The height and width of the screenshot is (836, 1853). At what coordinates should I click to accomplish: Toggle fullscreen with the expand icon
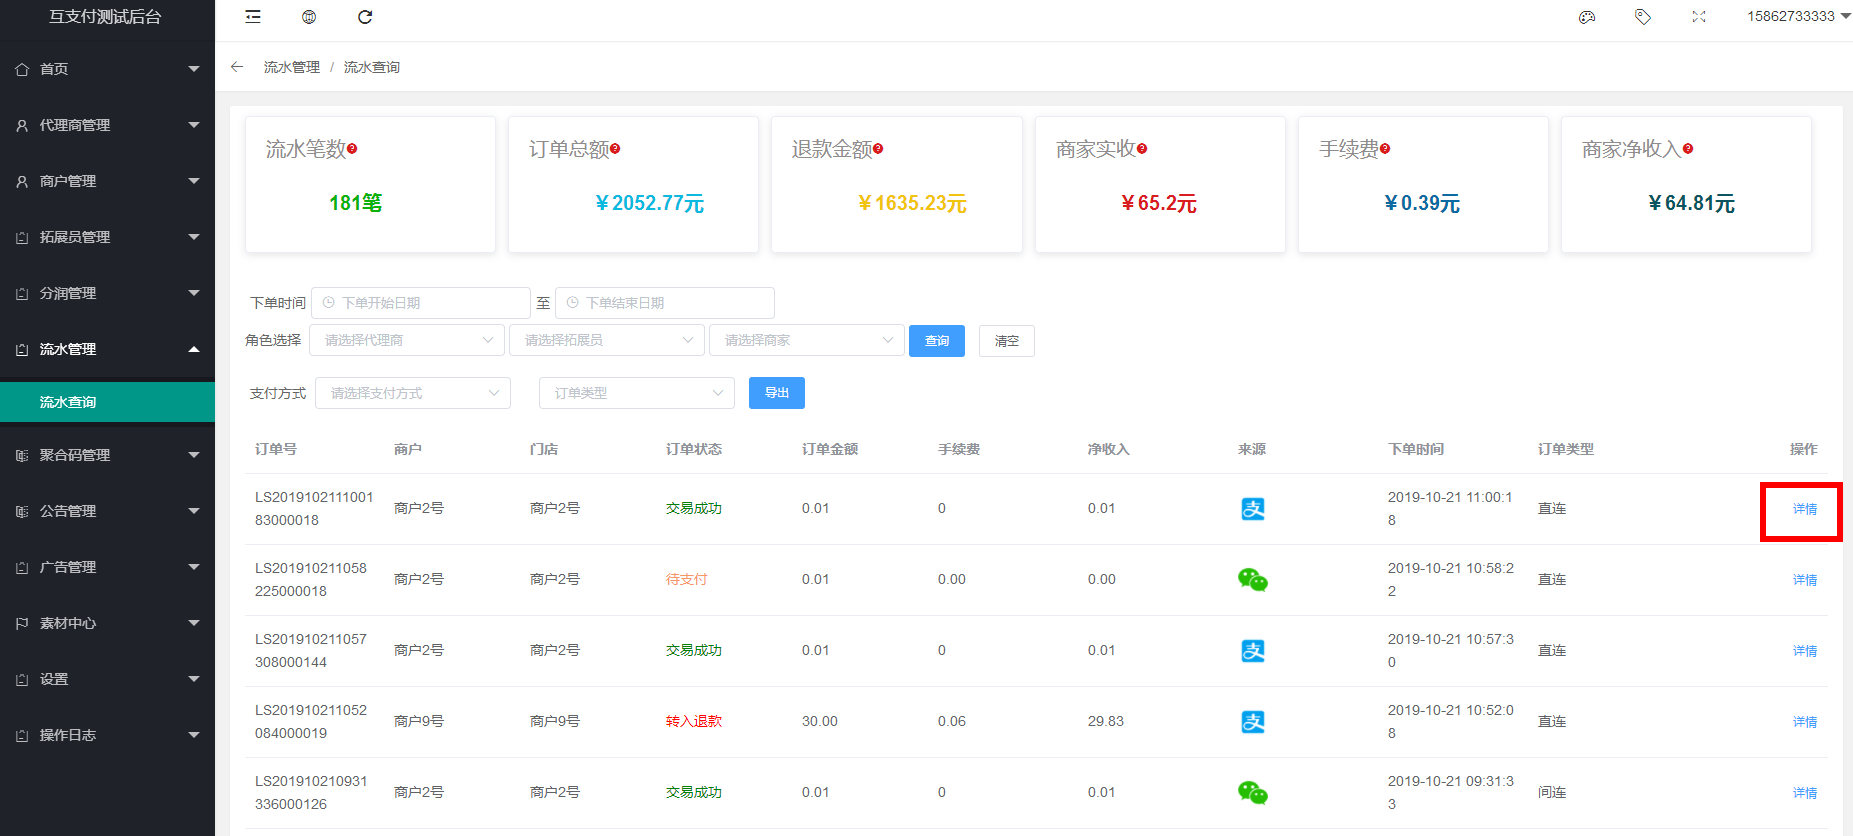point(1699,17)
